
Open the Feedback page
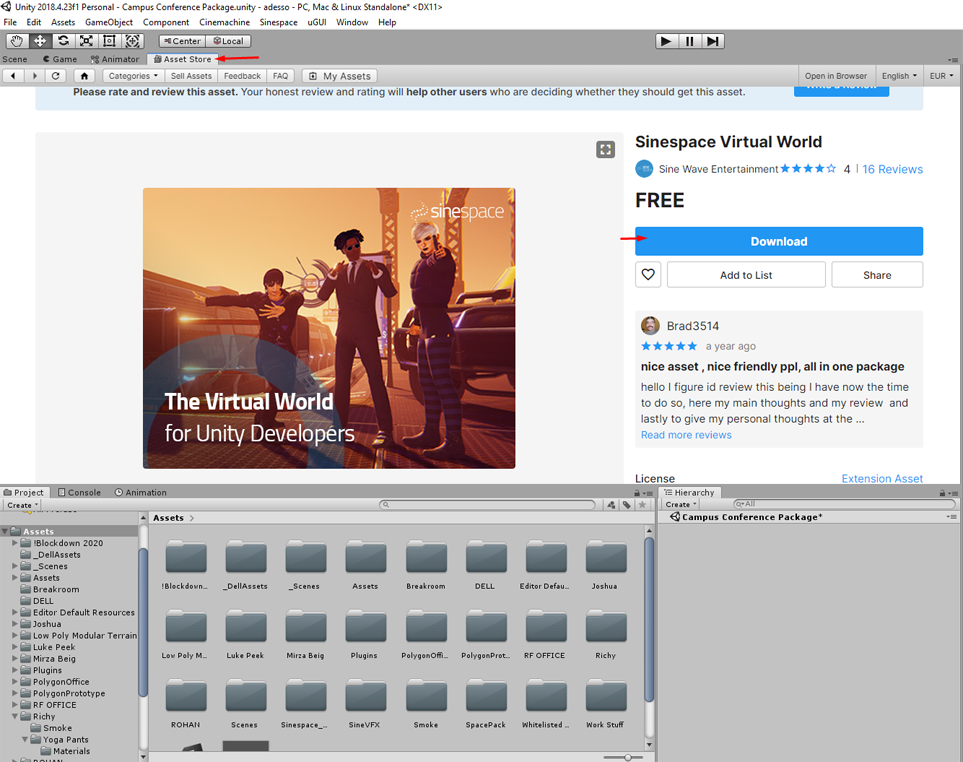[242, 76]
